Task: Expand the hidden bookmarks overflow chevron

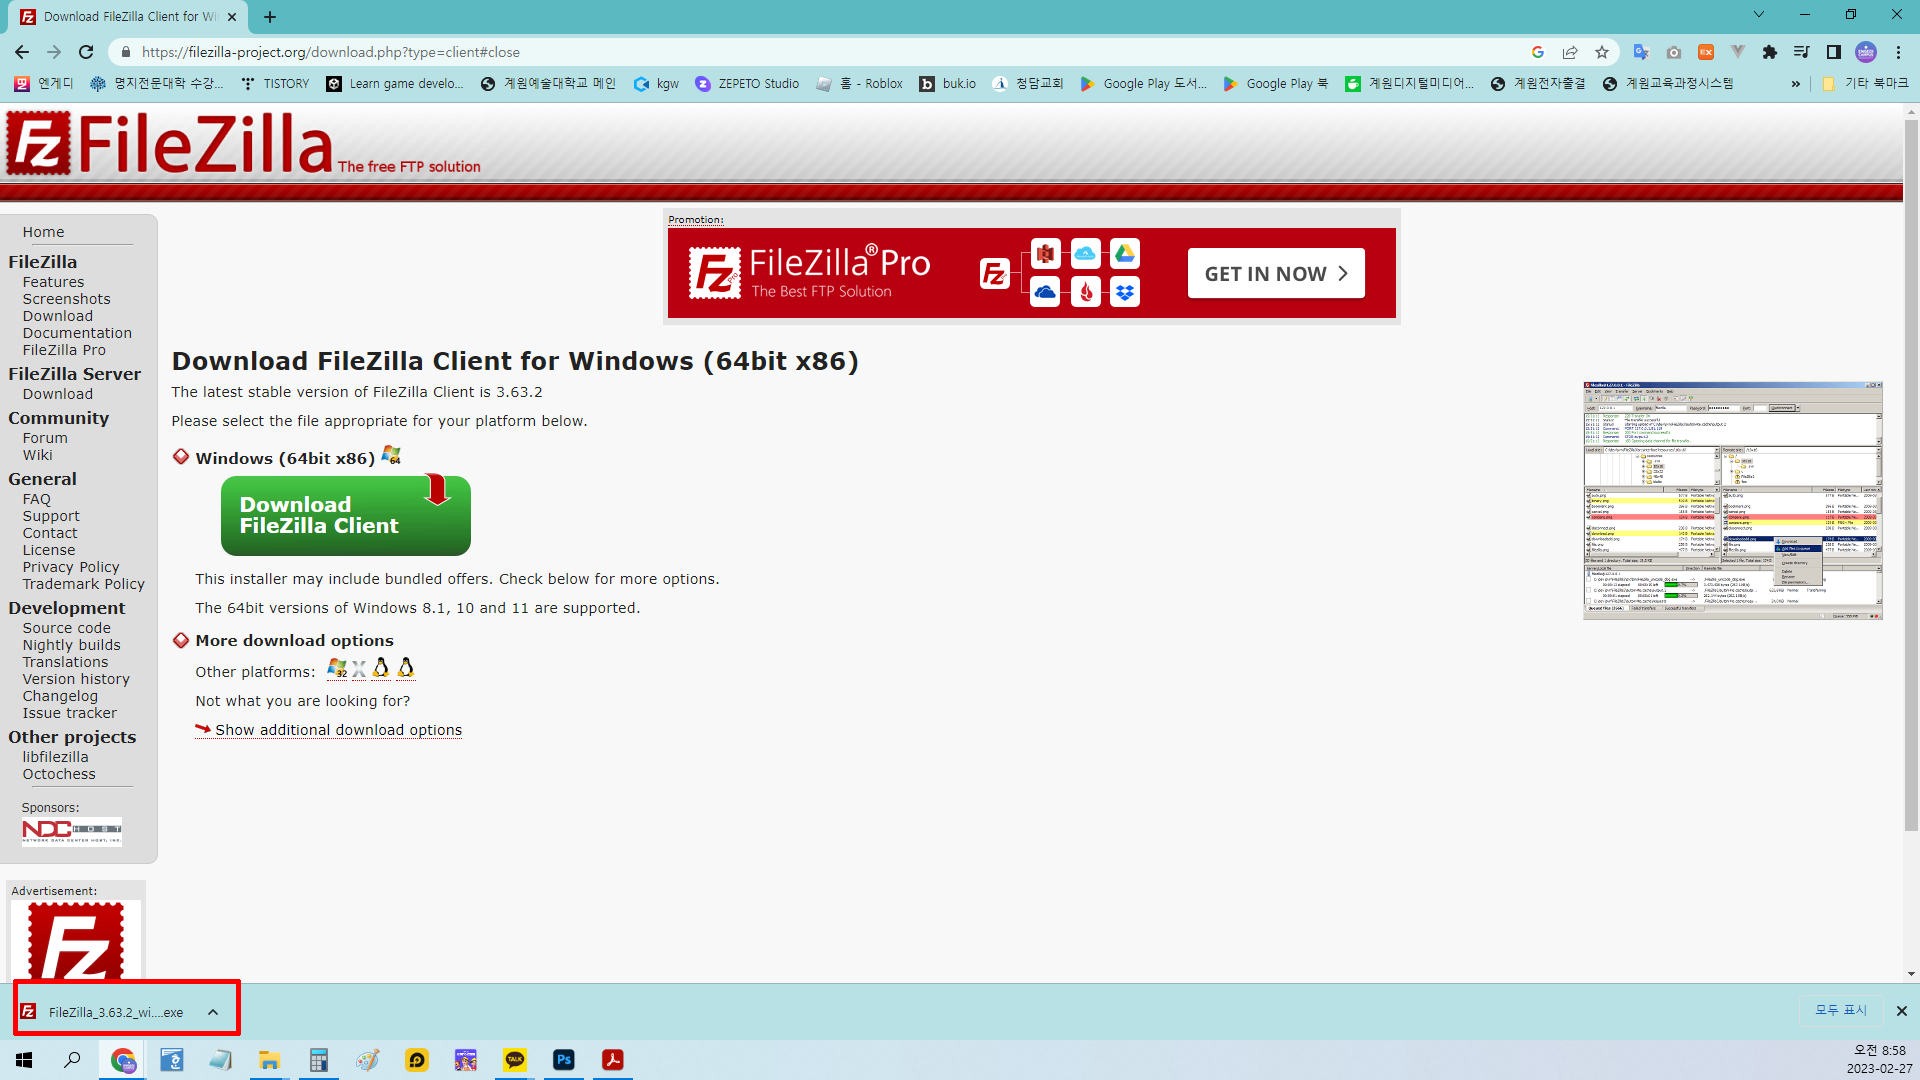Action: click(1796, 84)
